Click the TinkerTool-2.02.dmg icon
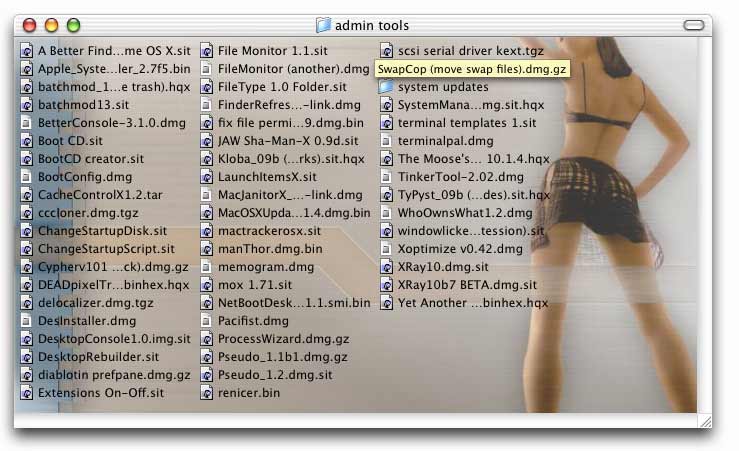The height and width of the screenshot is (451, 739). [386, 177]
